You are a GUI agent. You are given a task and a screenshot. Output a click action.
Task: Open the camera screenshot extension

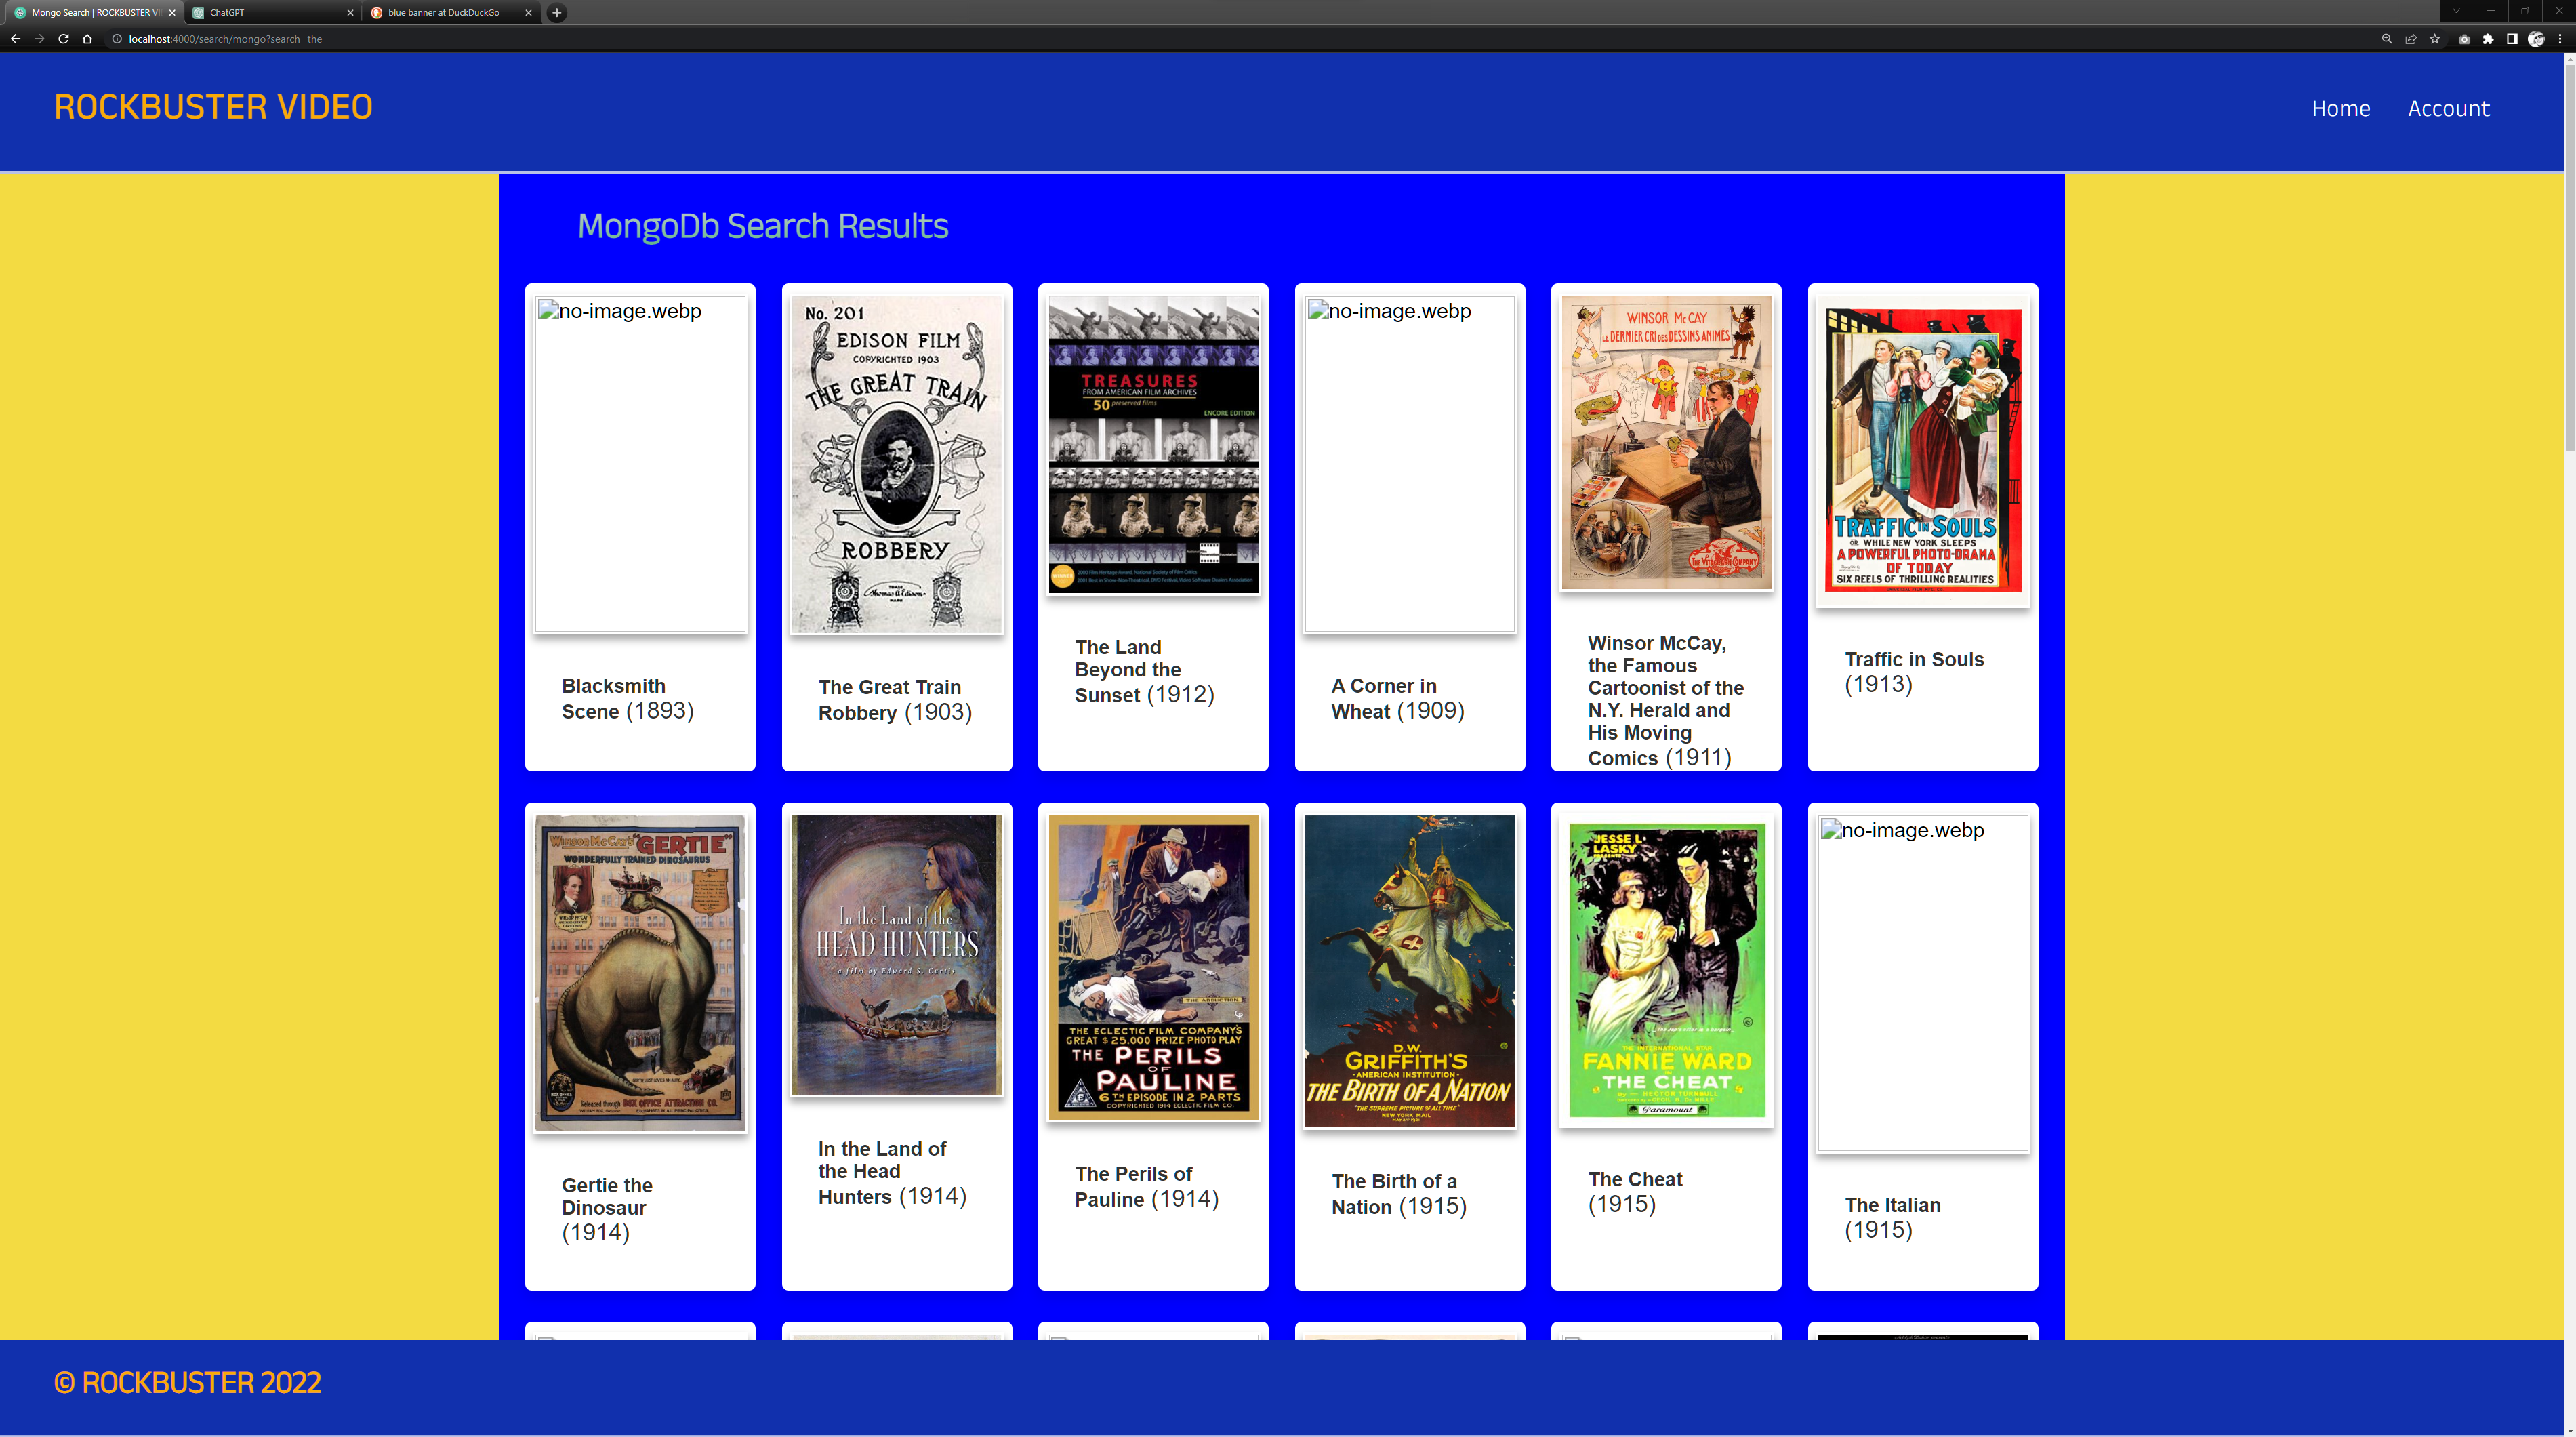(x=2464, y=39)
